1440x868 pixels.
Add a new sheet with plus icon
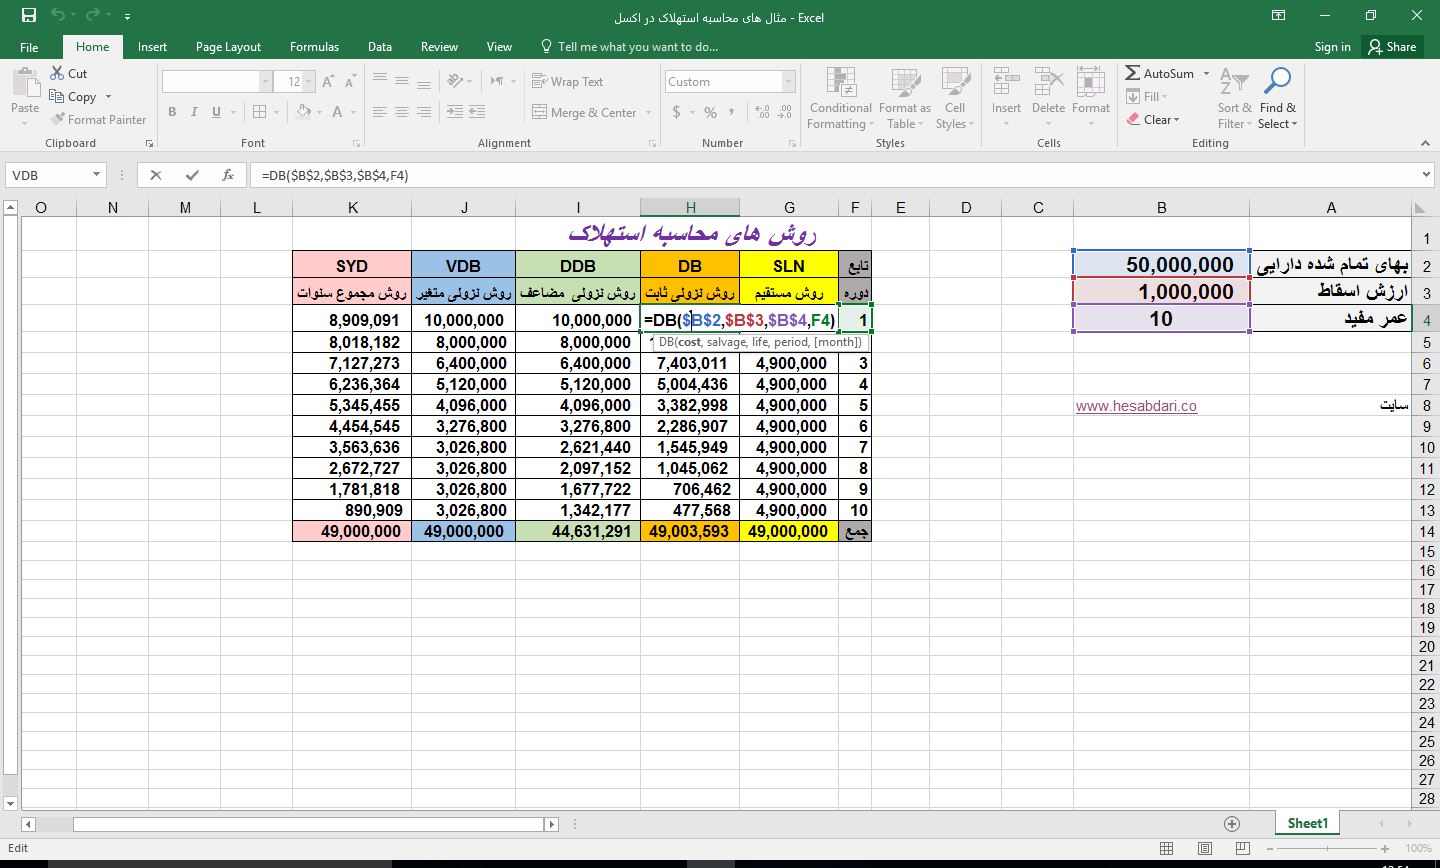tap(1232, 823)
